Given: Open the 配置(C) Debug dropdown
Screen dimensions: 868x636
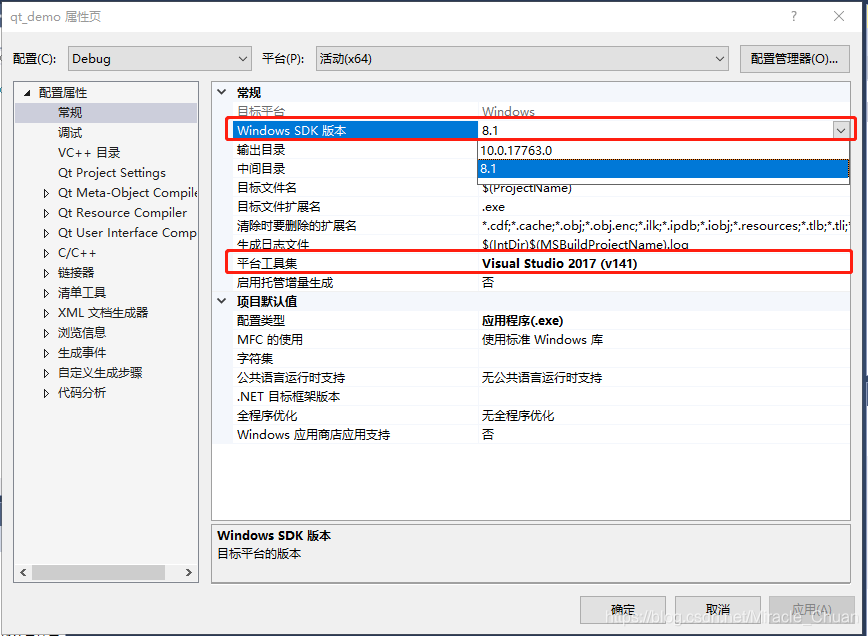Looking at the screenshot, I should (x=159, y=59).
